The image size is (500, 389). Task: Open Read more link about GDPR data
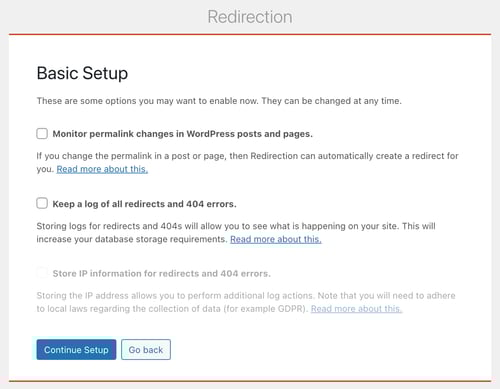coord(356,309)
